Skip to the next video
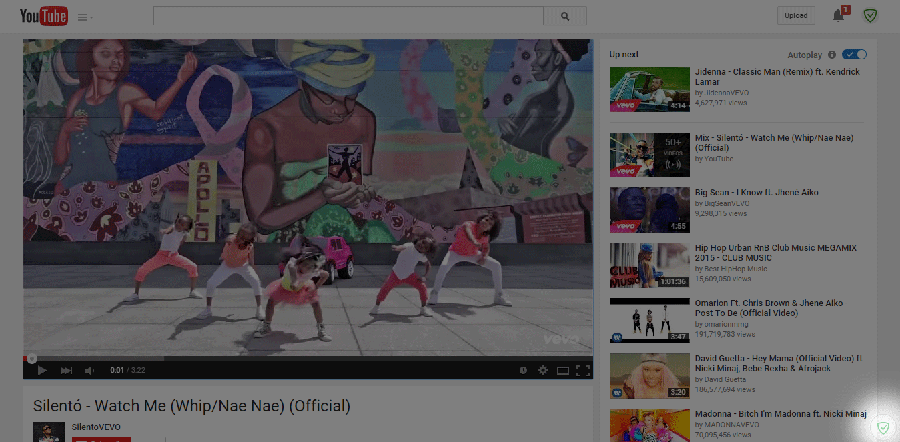This screenshot has width=900, height=442. click(x=66, y=370)
